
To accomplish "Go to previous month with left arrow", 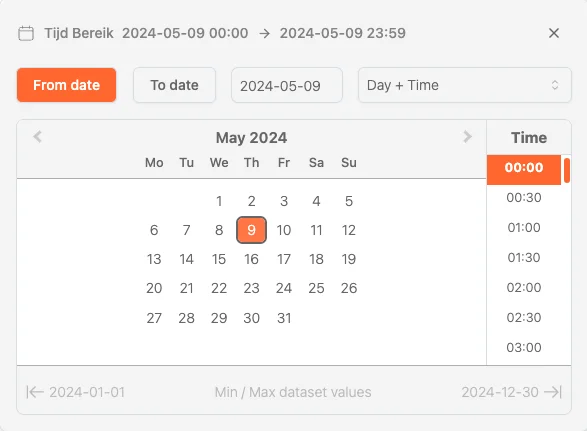I will 37,137.
